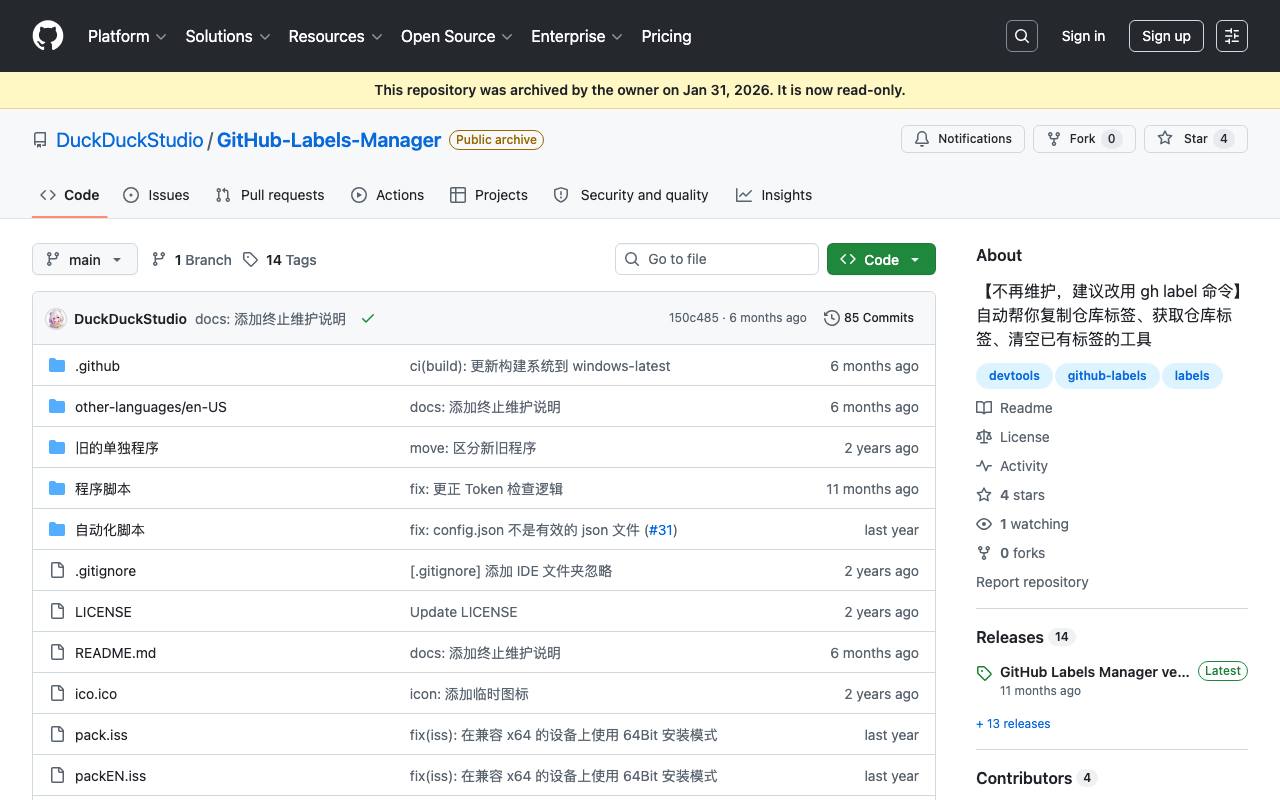Open the commit hash 150c485

tap(694, 318)
